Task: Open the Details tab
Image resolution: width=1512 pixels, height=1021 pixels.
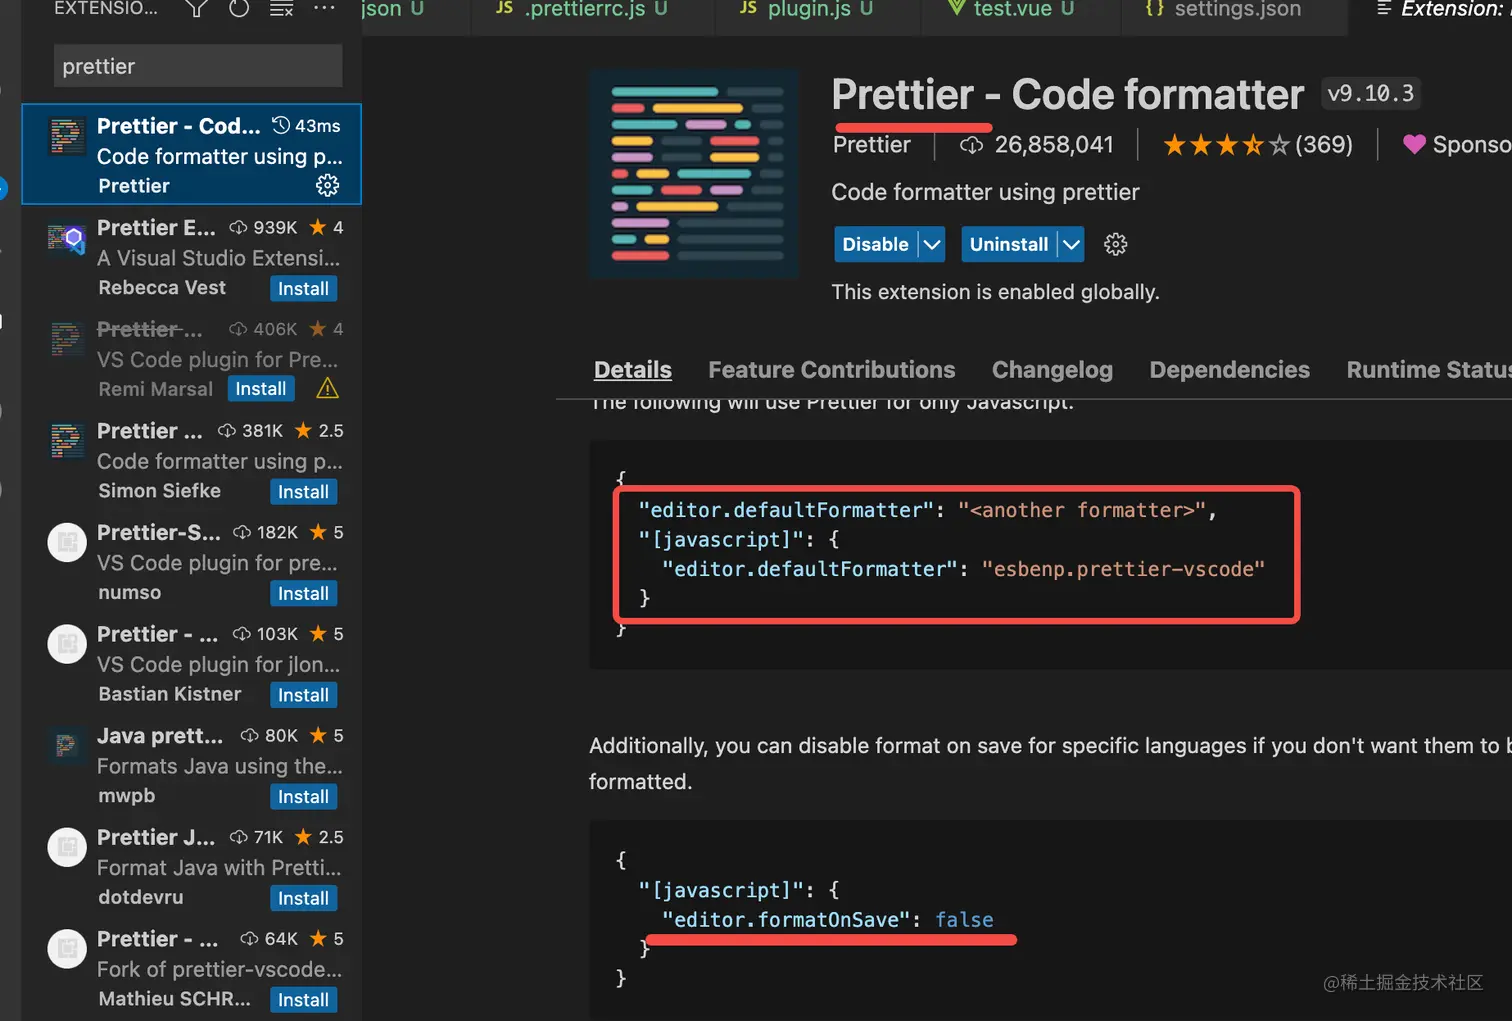Action: 633,370
